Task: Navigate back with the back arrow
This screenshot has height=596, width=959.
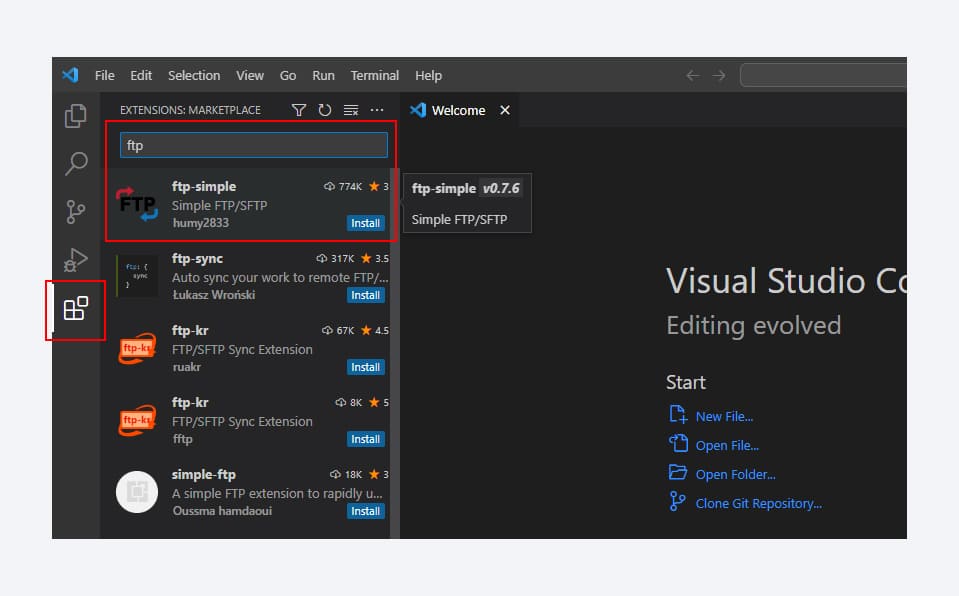Action: coord(692,75)
